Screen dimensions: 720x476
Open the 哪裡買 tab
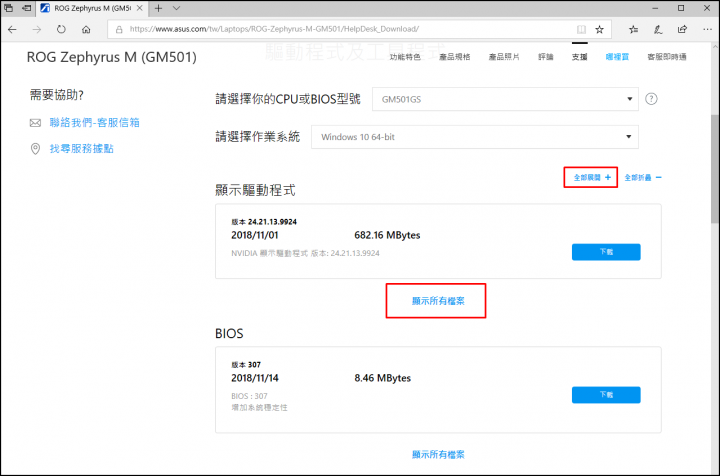click(617, 57)
